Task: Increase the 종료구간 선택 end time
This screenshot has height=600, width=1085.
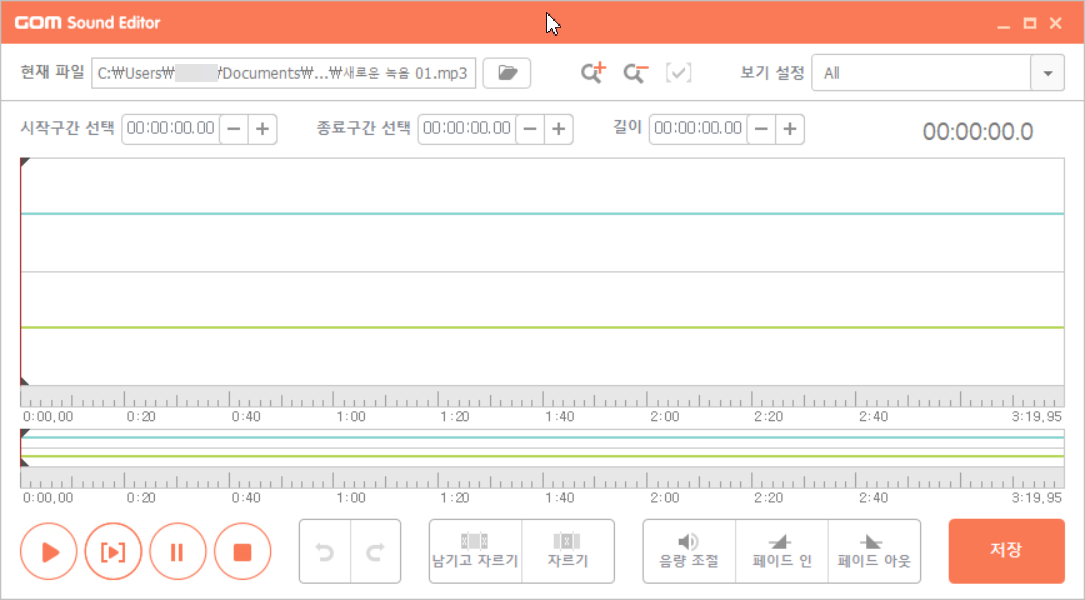Action: click(558, 129)
